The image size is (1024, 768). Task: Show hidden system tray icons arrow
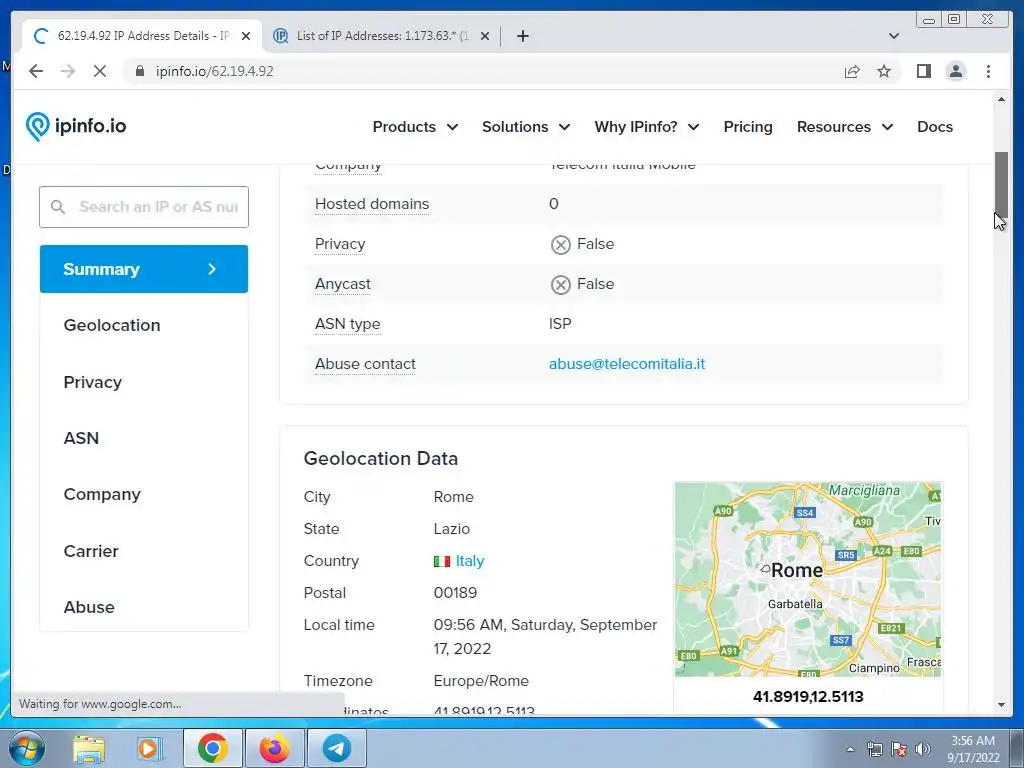(850, 749)
